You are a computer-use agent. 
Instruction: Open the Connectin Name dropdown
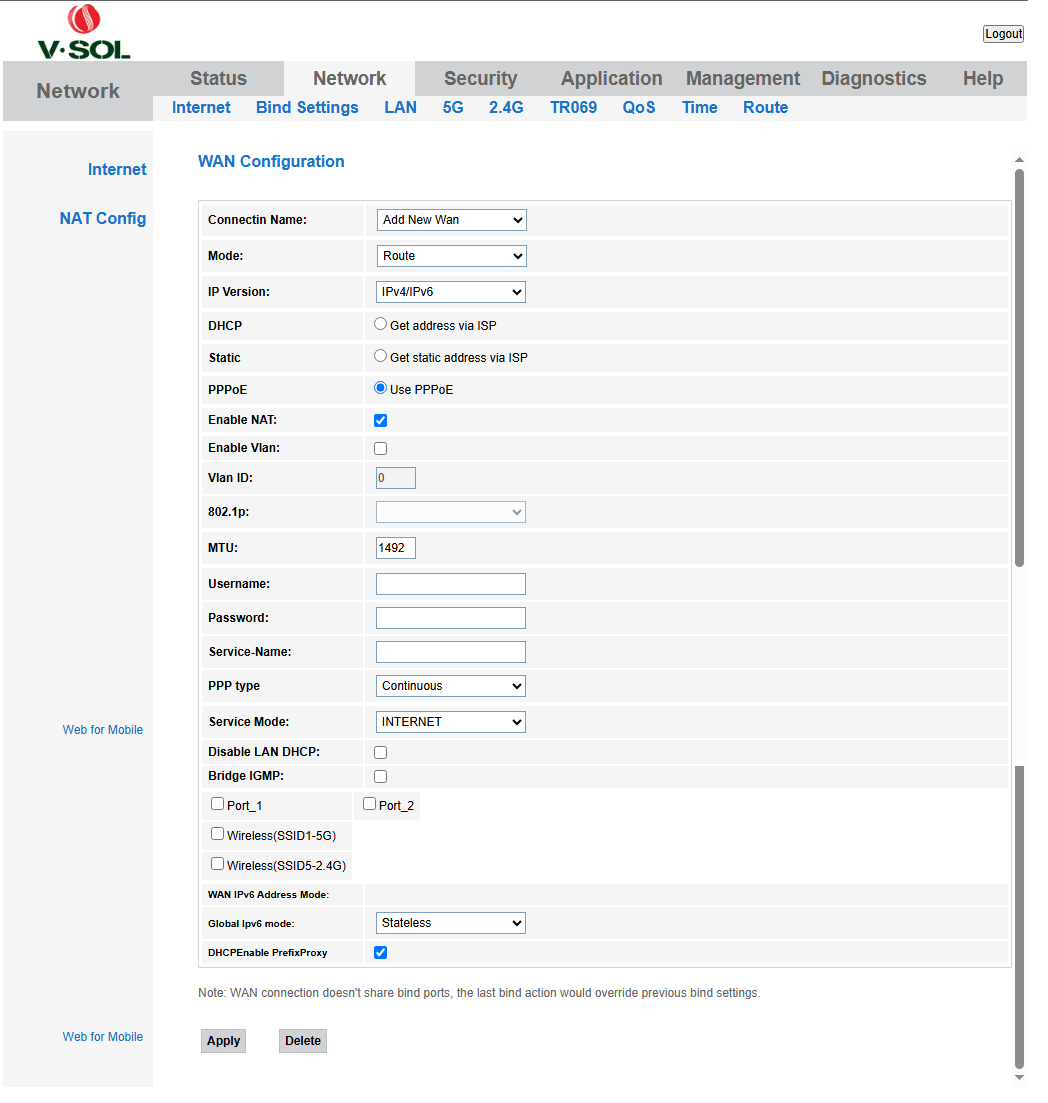(x=451, y=220)
